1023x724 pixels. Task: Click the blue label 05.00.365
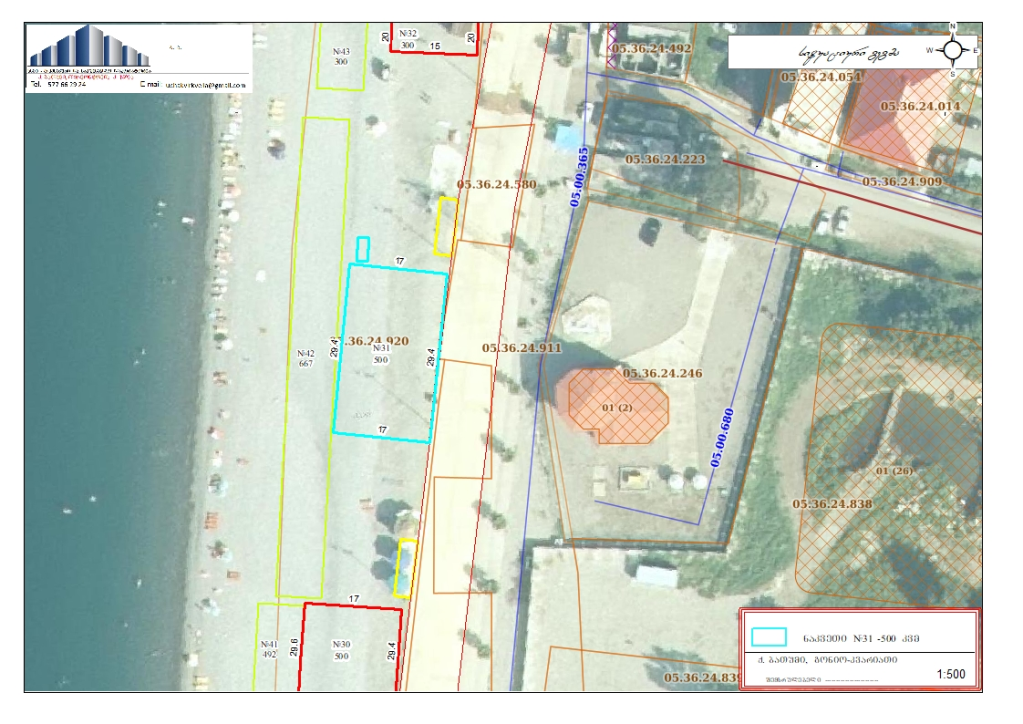tap(579, 177)
